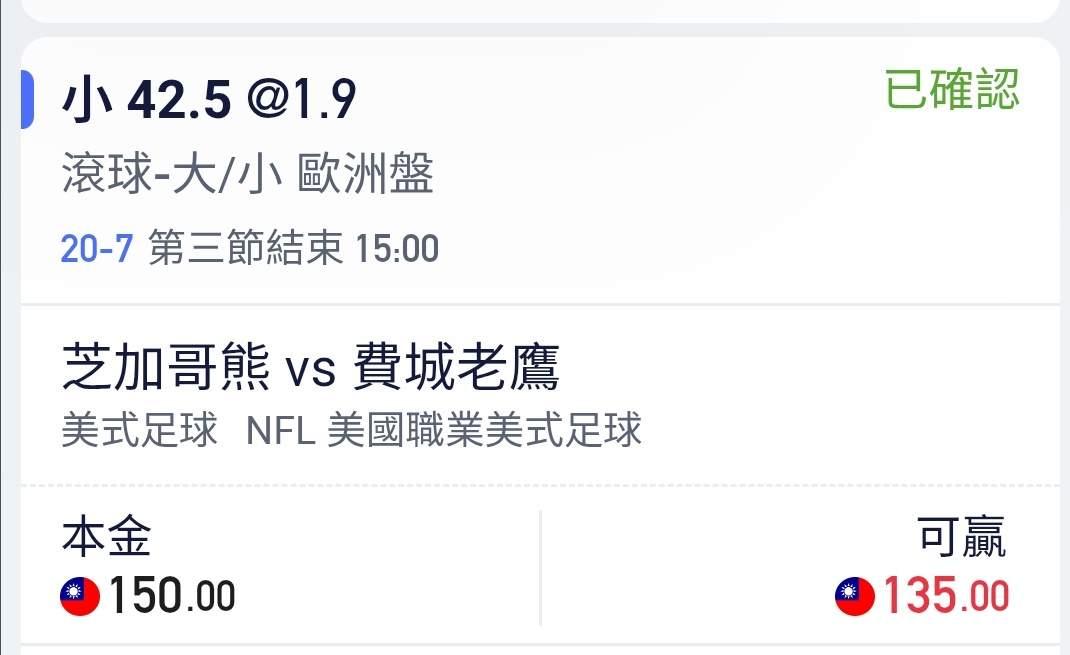Tap the vertical divider between stake and winnings

pos(540,568)
